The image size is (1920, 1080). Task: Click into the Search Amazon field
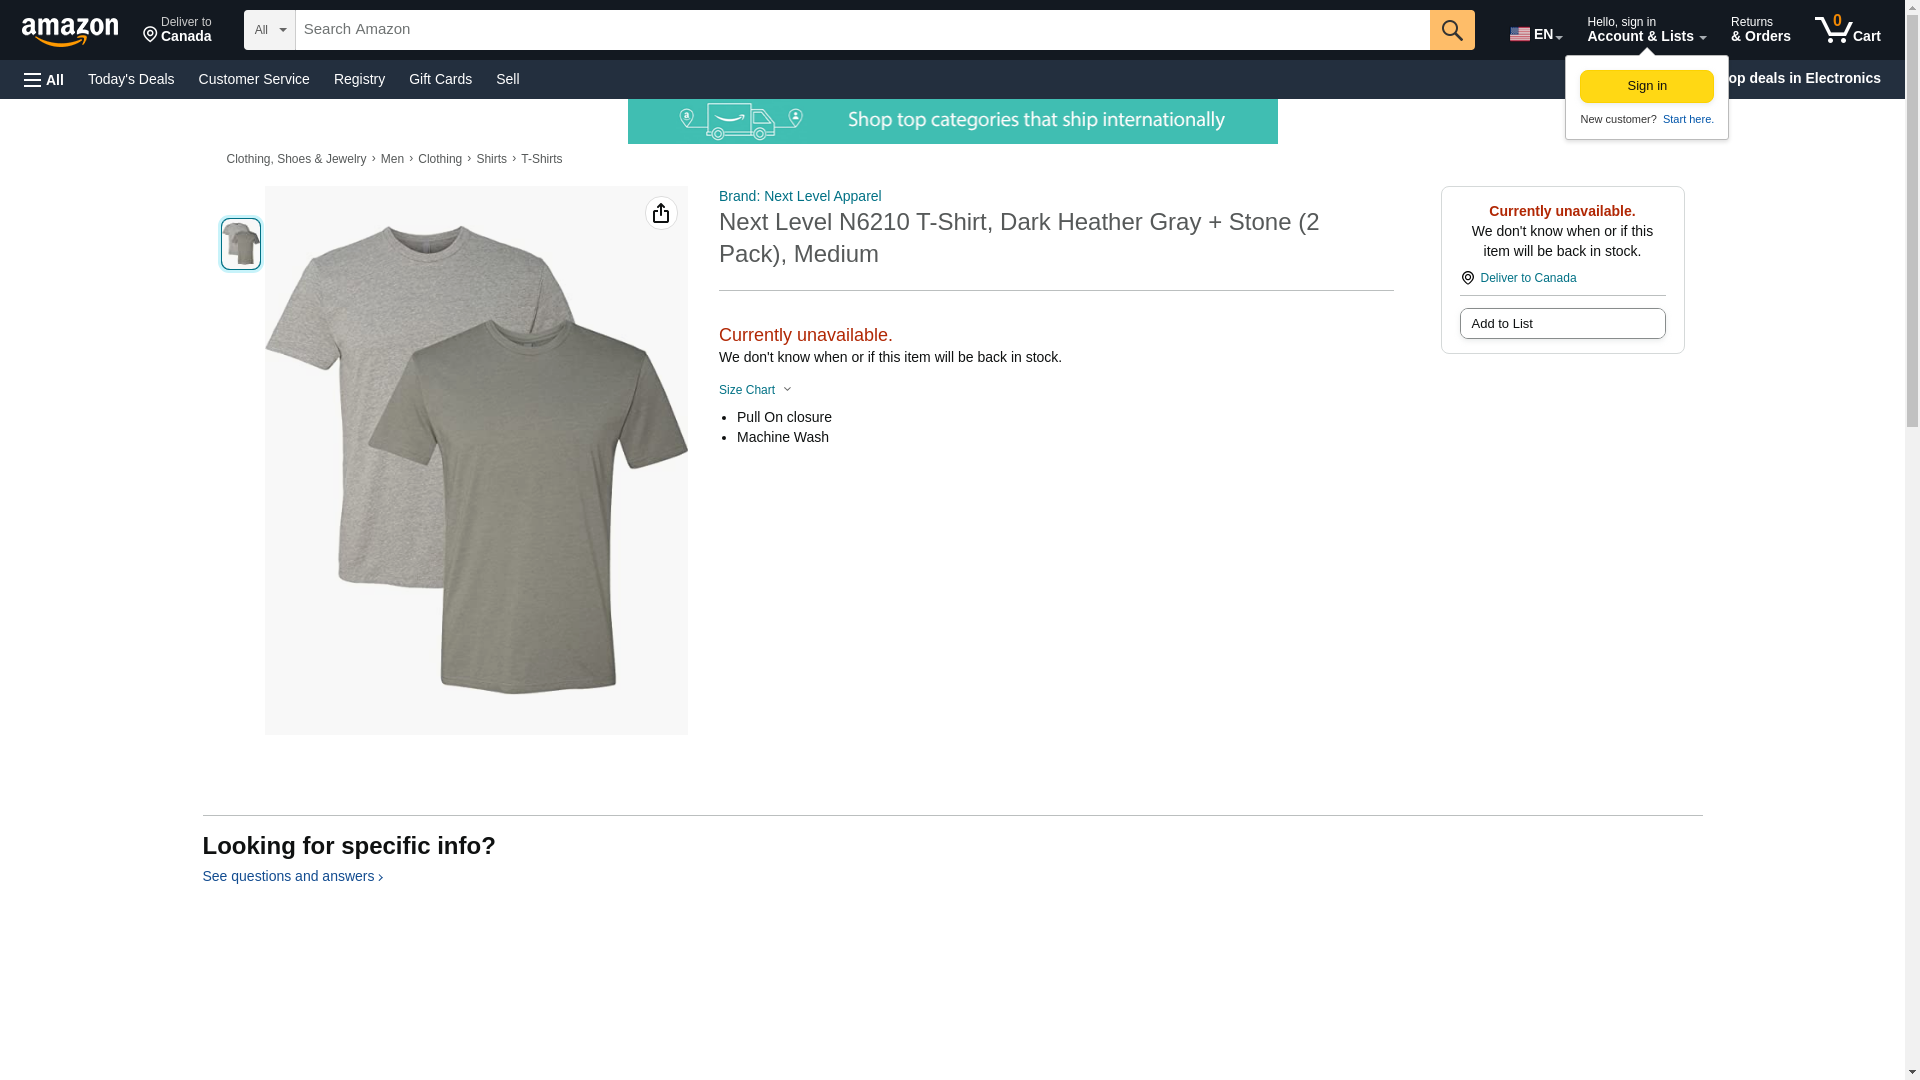coord(861,30)
